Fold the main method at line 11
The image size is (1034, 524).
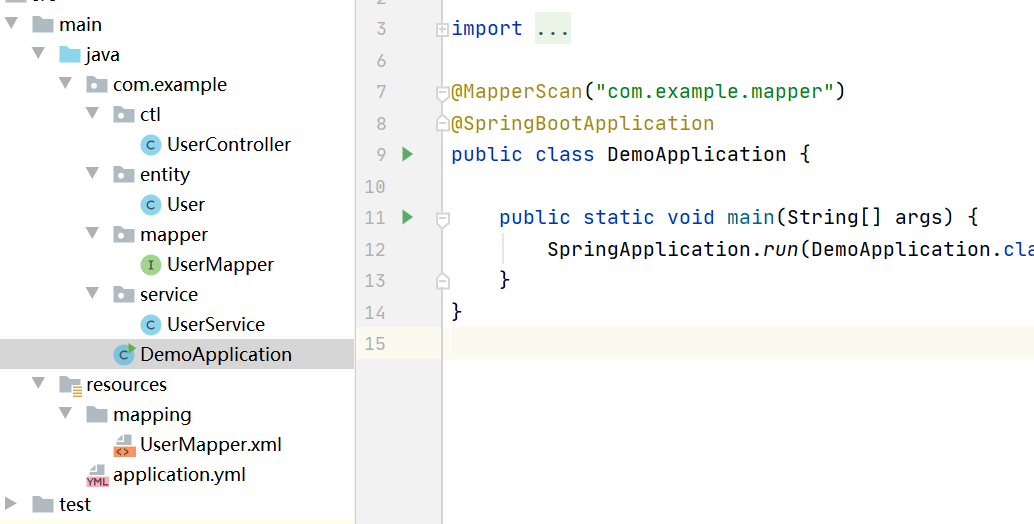[442, 220]
